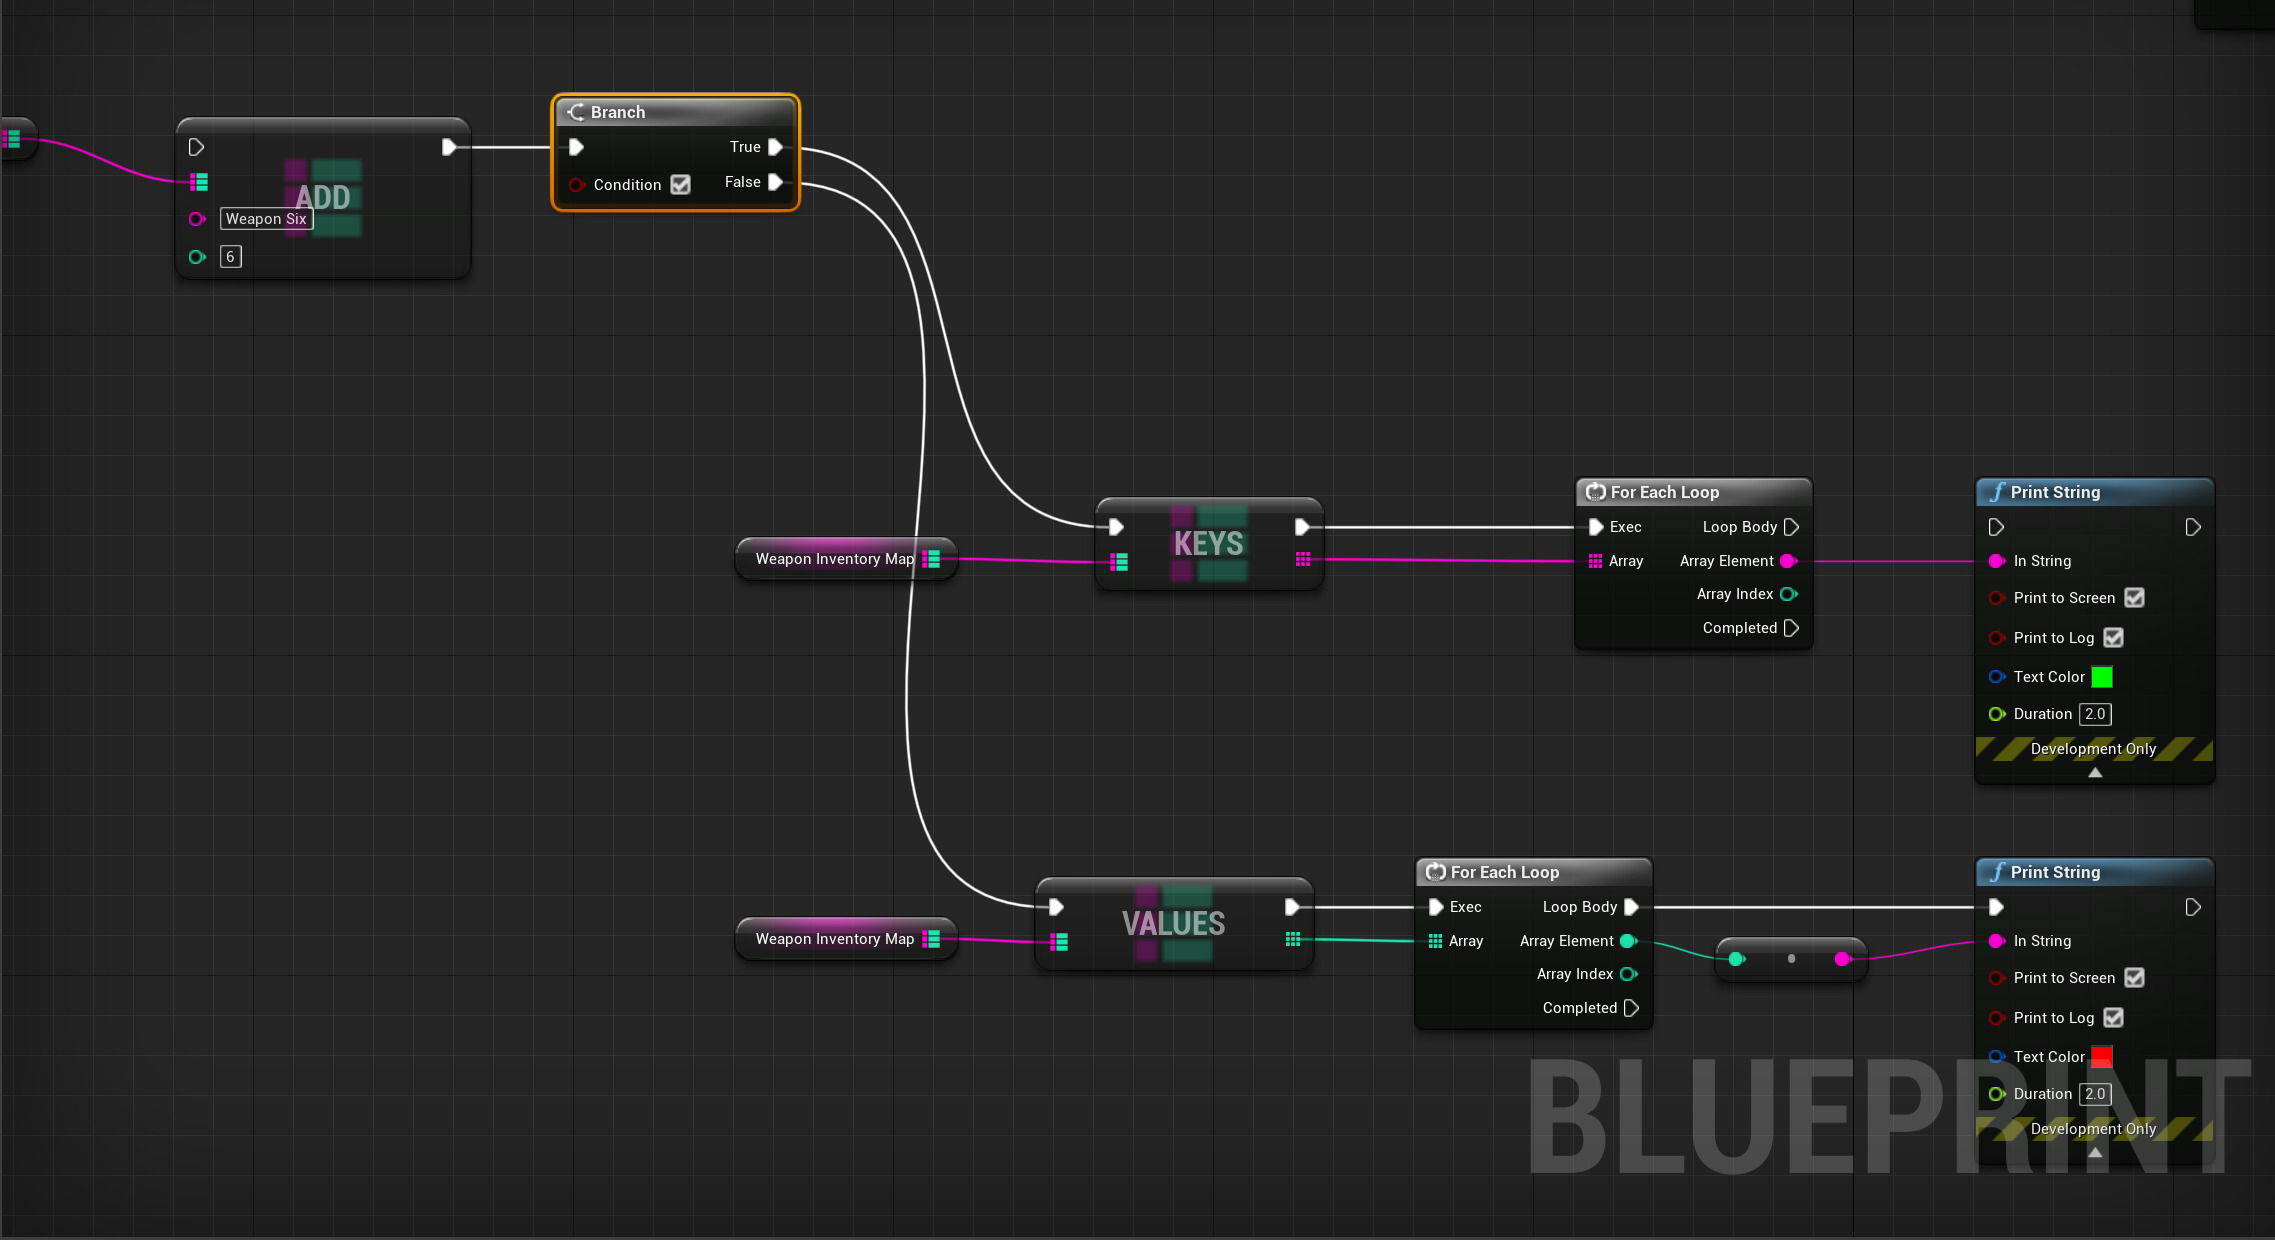Viewport: 2275px width, 1240px height.
Task: Click the Branch node's False output pin
Action: pyautogui.click(x=775, y=182)
